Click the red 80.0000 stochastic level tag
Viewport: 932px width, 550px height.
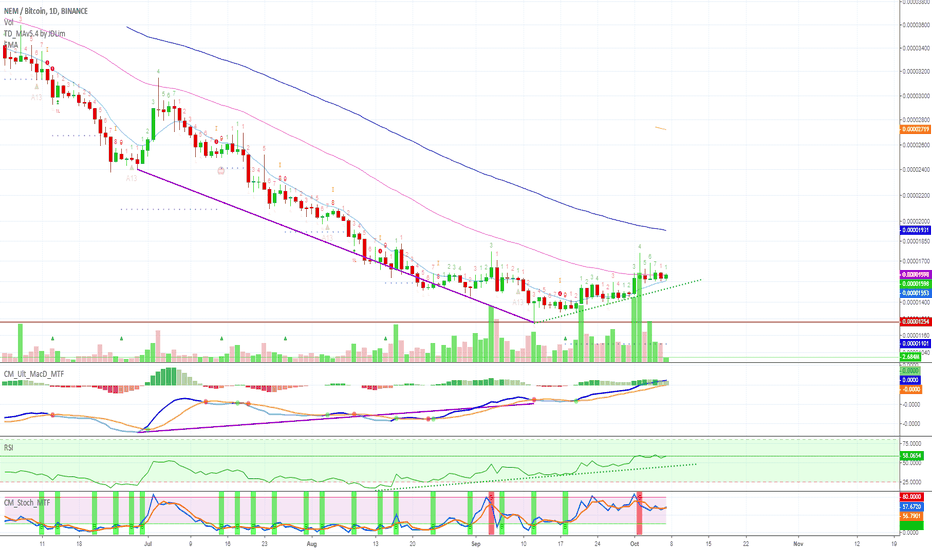pos(911,497)
